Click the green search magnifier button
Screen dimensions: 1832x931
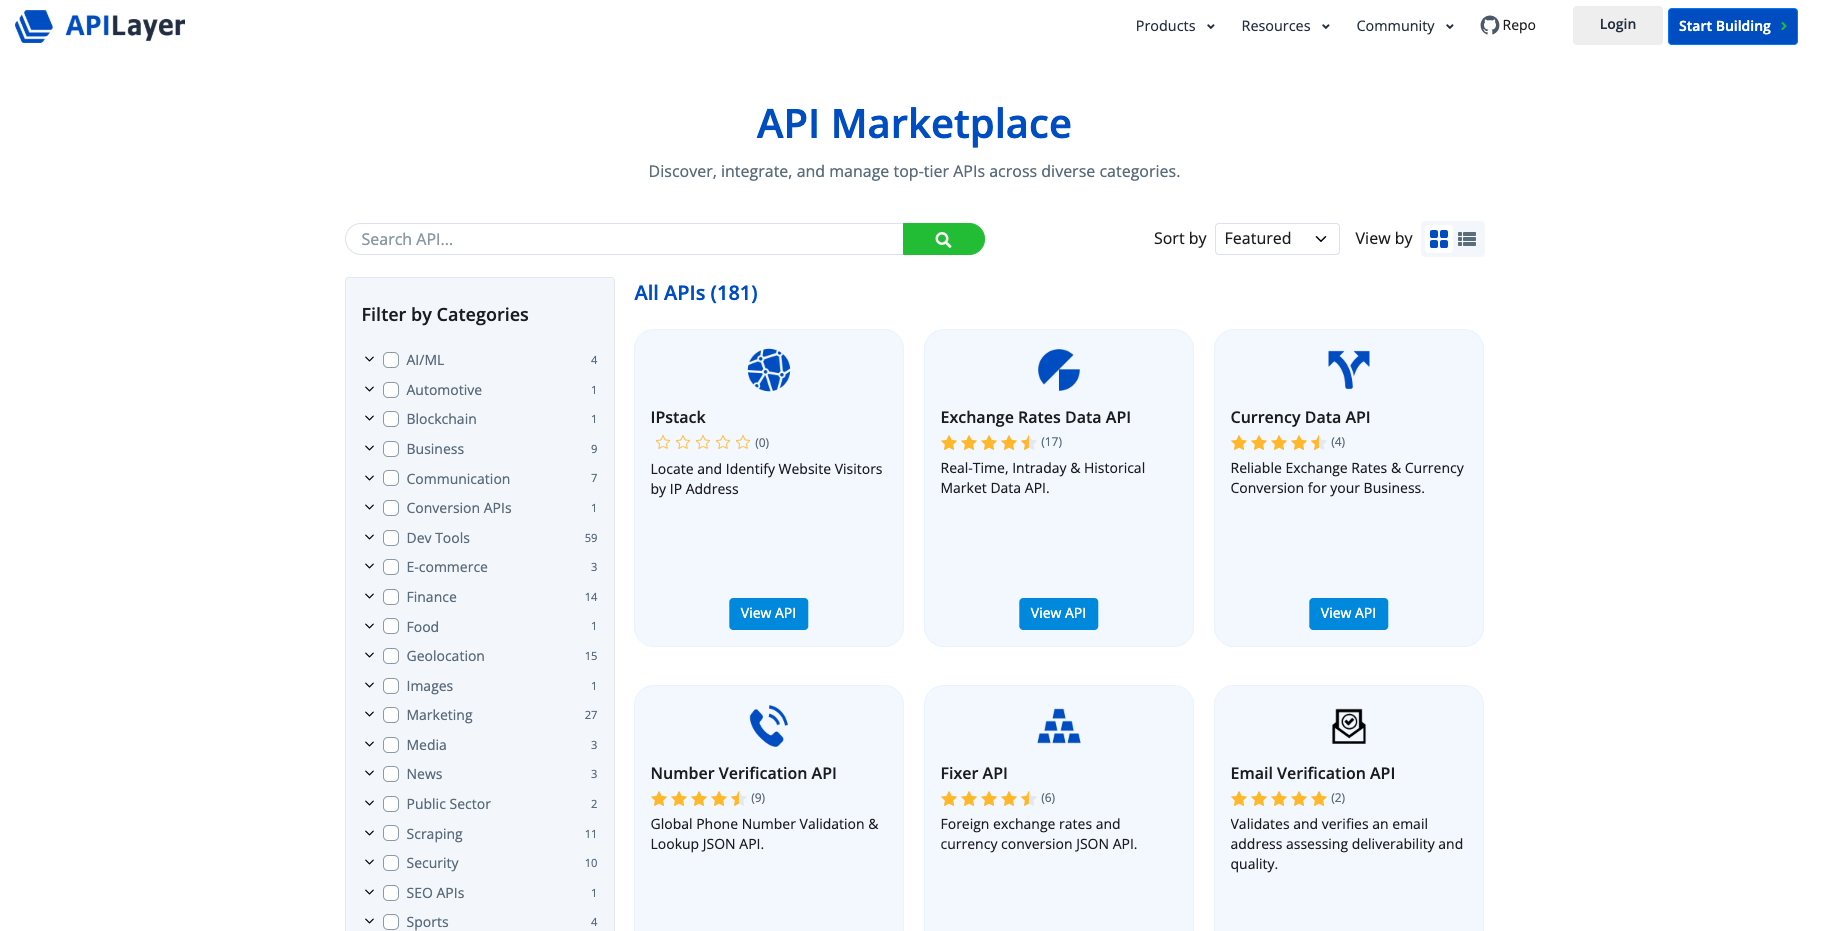(x=943, y=239)
